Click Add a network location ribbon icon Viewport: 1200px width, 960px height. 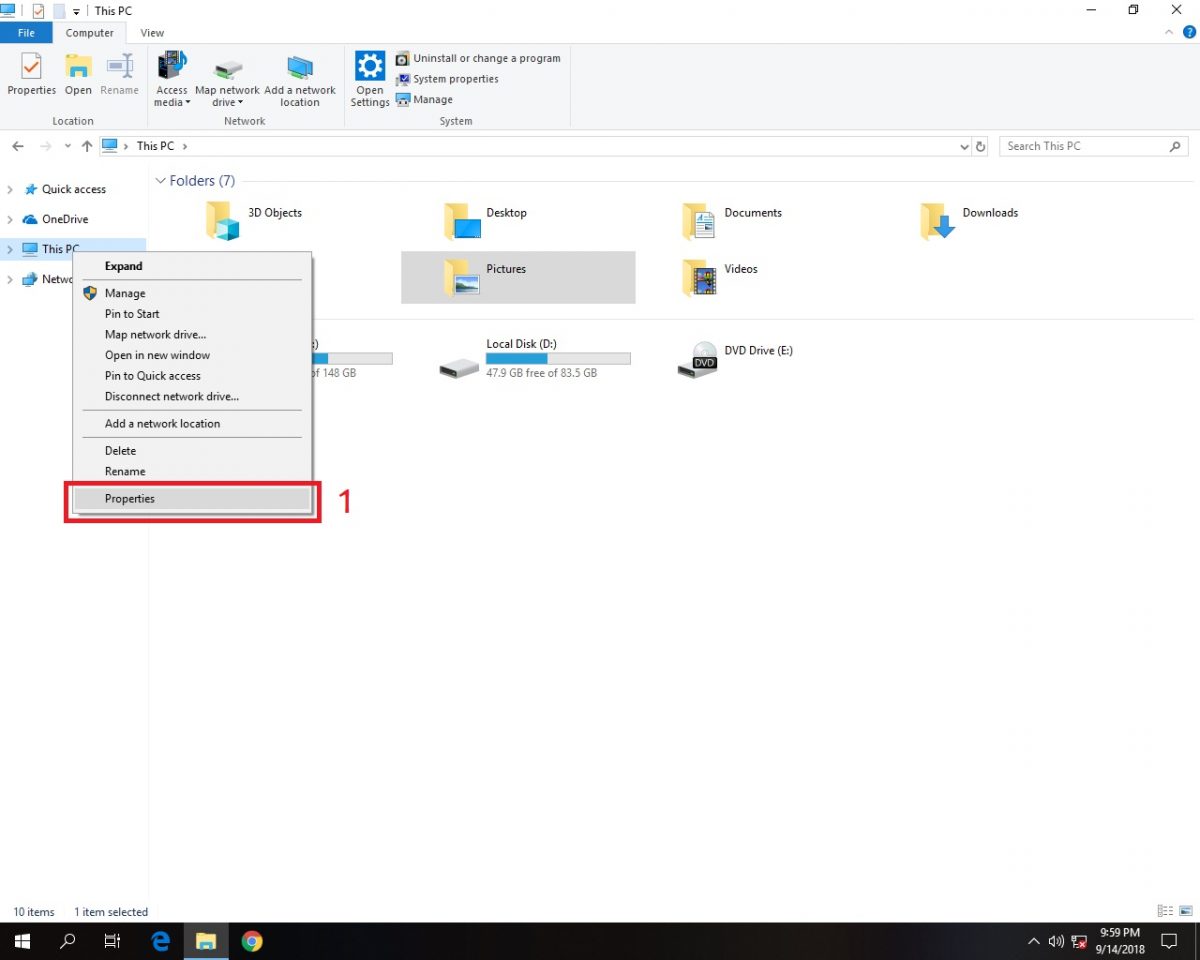(299, 68)
